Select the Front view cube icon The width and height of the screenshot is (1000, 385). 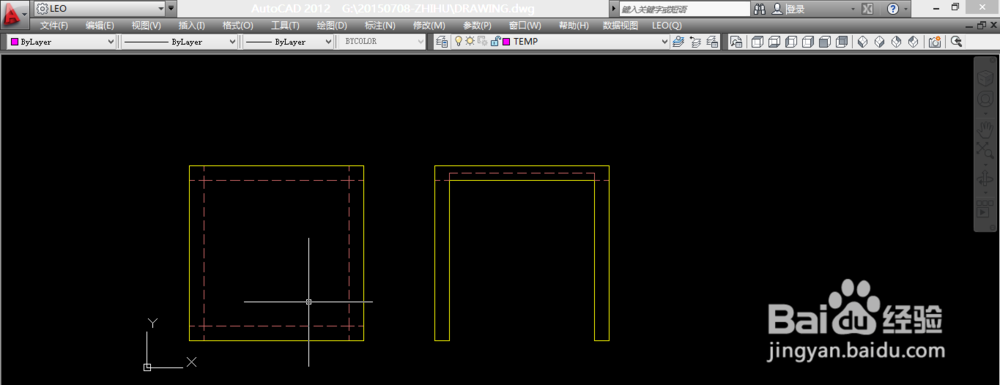click(825, 41)
